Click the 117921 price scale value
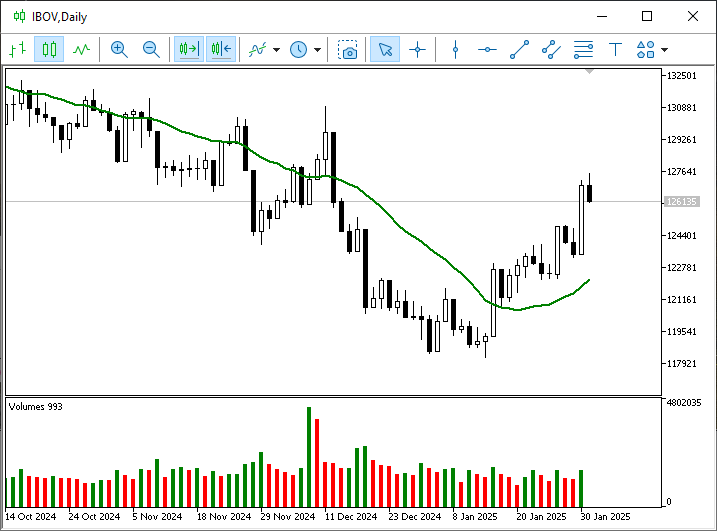Viewport: 717px width, 531px height. coord(681,364)
